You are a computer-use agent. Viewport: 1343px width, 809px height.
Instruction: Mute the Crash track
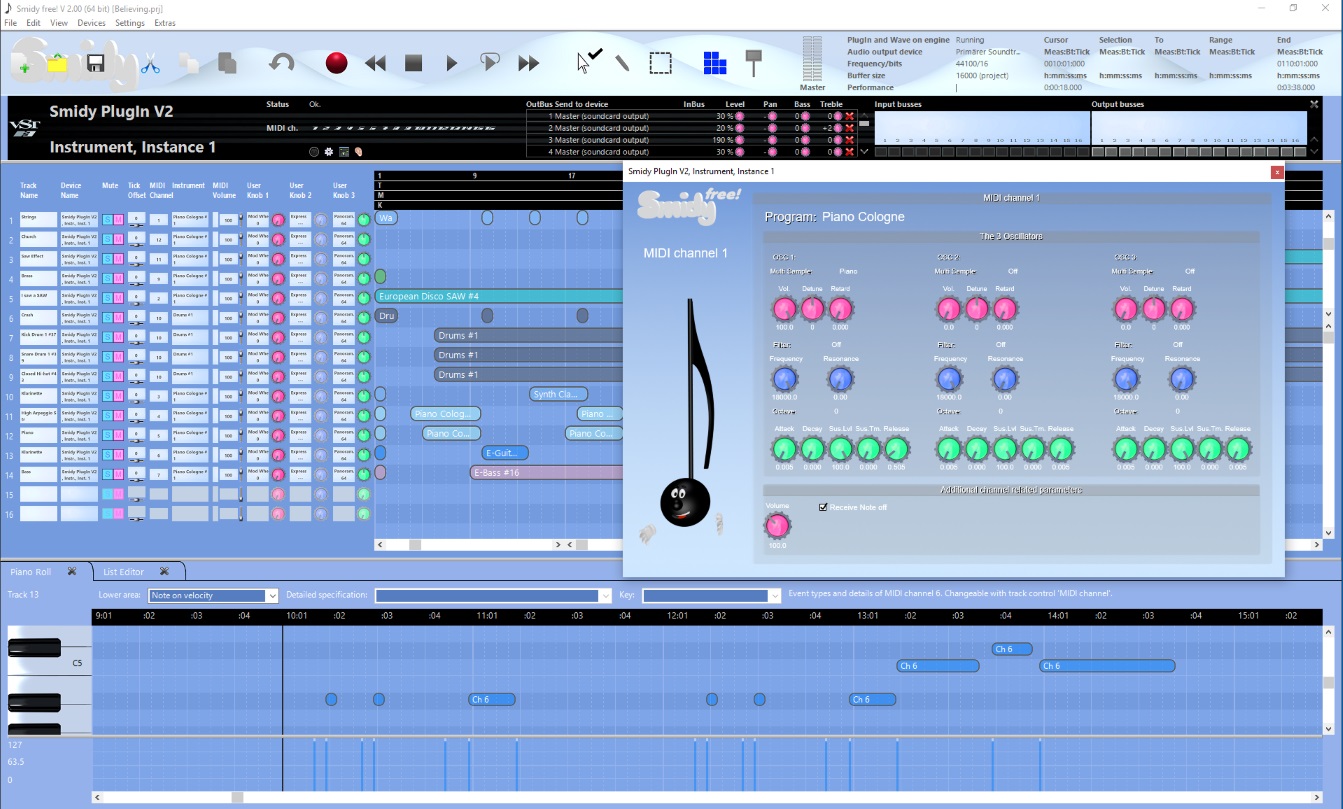click(x=119, y=318)
